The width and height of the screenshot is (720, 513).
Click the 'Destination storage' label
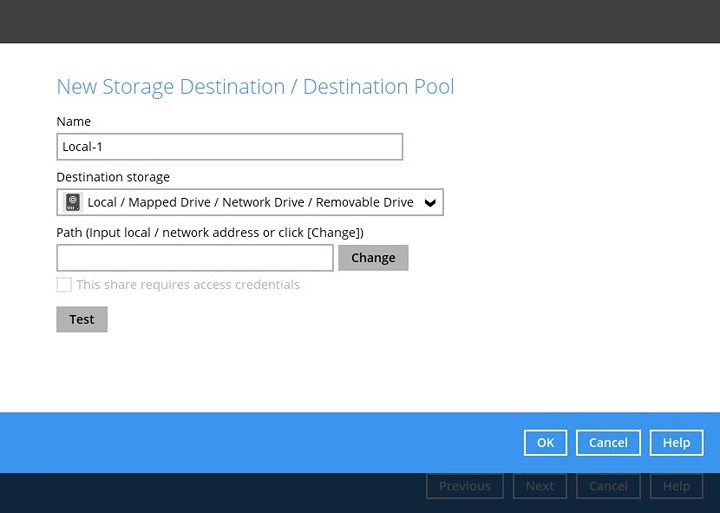(x=113, y=177)
